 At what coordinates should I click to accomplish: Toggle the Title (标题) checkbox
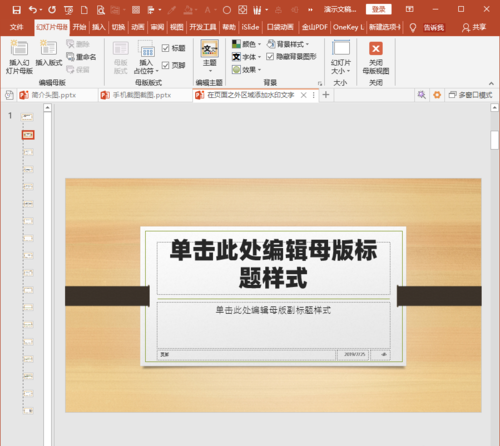(165, 48)
